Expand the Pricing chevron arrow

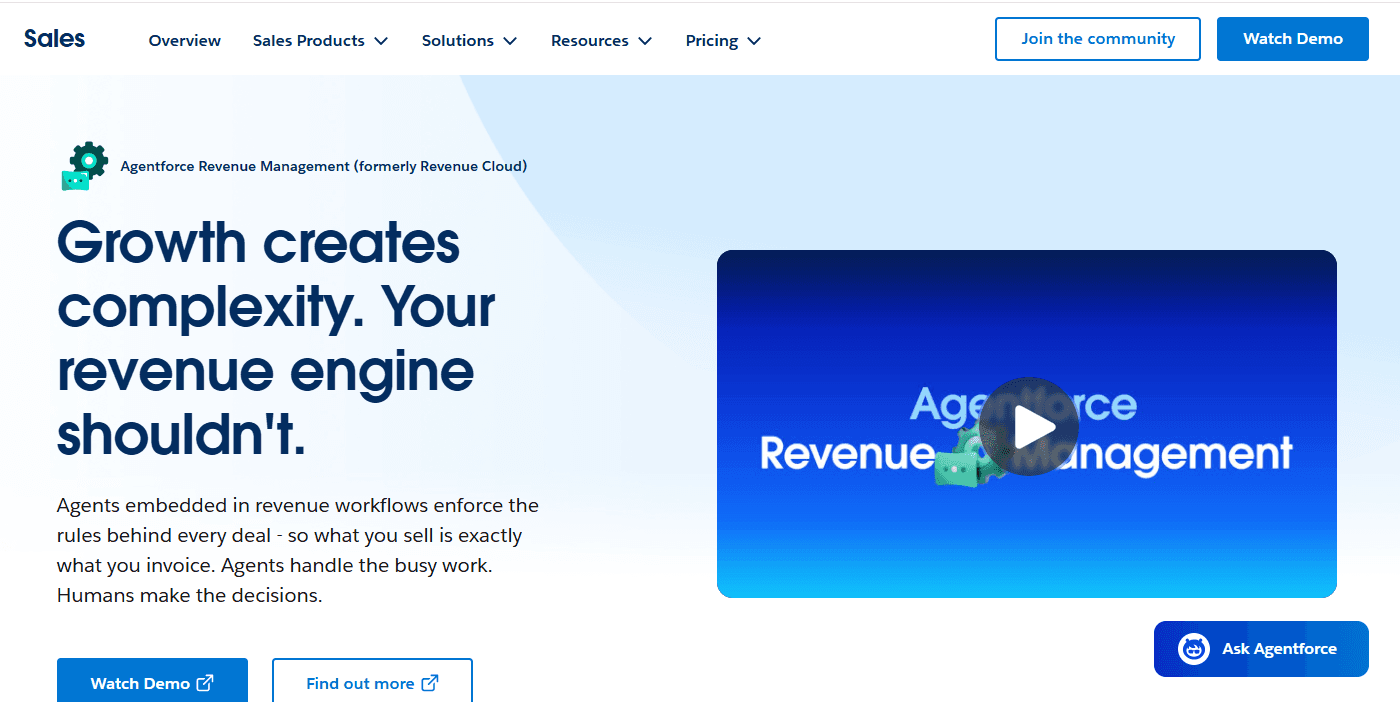coord(754,41)
